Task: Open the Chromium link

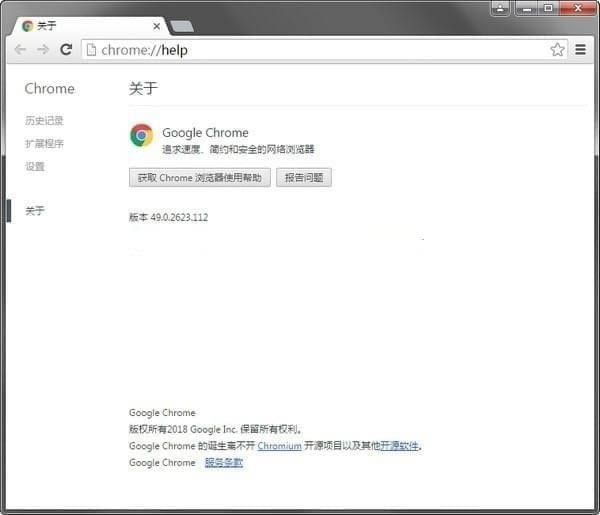Action: (x=279, y=447)
